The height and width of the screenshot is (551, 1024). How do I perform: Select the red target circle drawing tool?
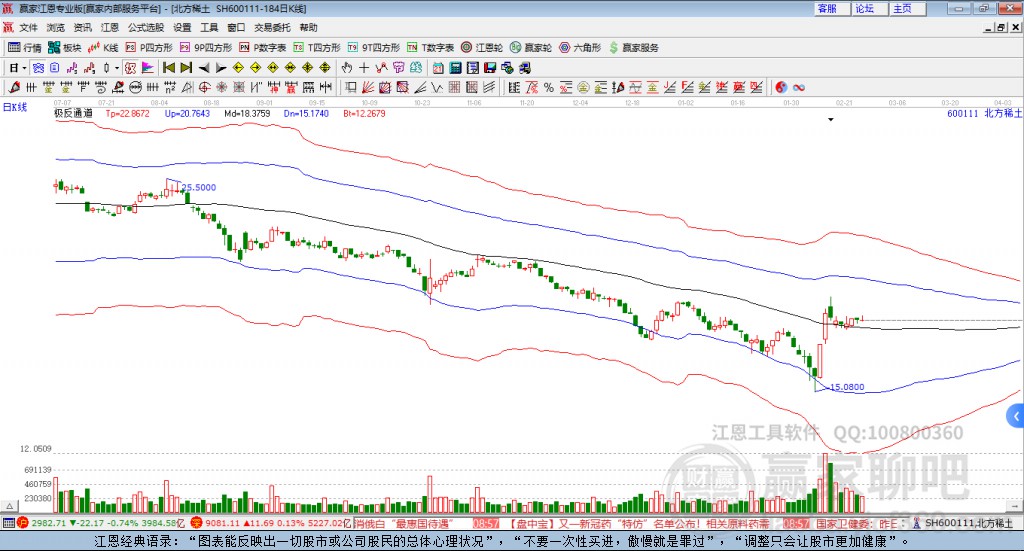point(204,87)
